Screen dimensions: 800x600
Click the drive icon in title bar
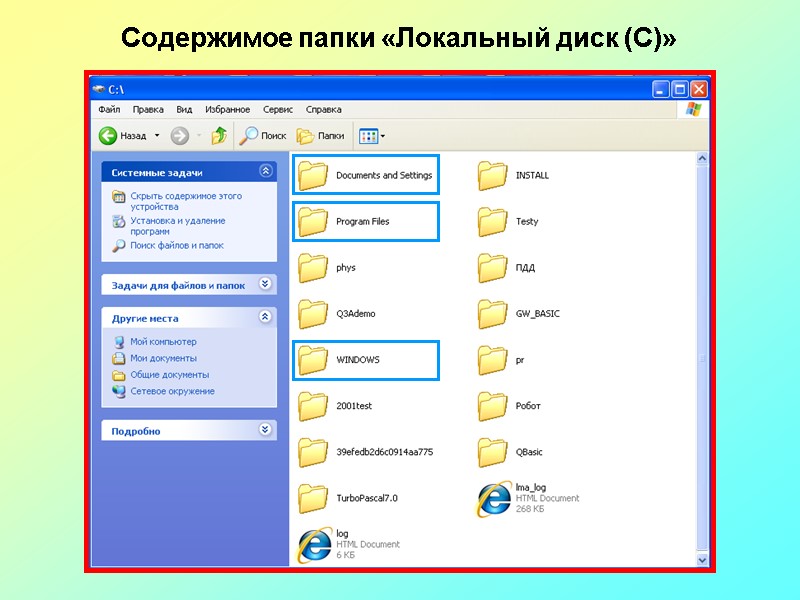point(99,89)
